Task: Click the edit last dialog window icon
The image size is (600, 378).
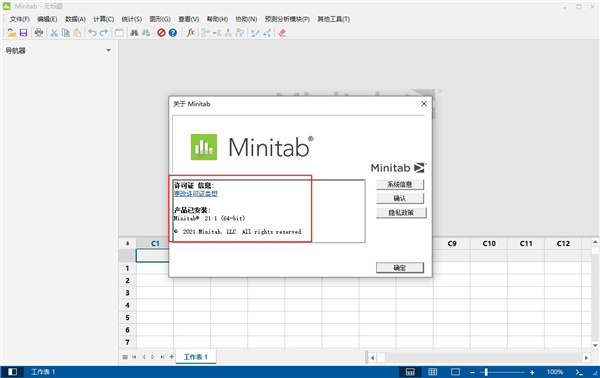Action: [119, 33]
